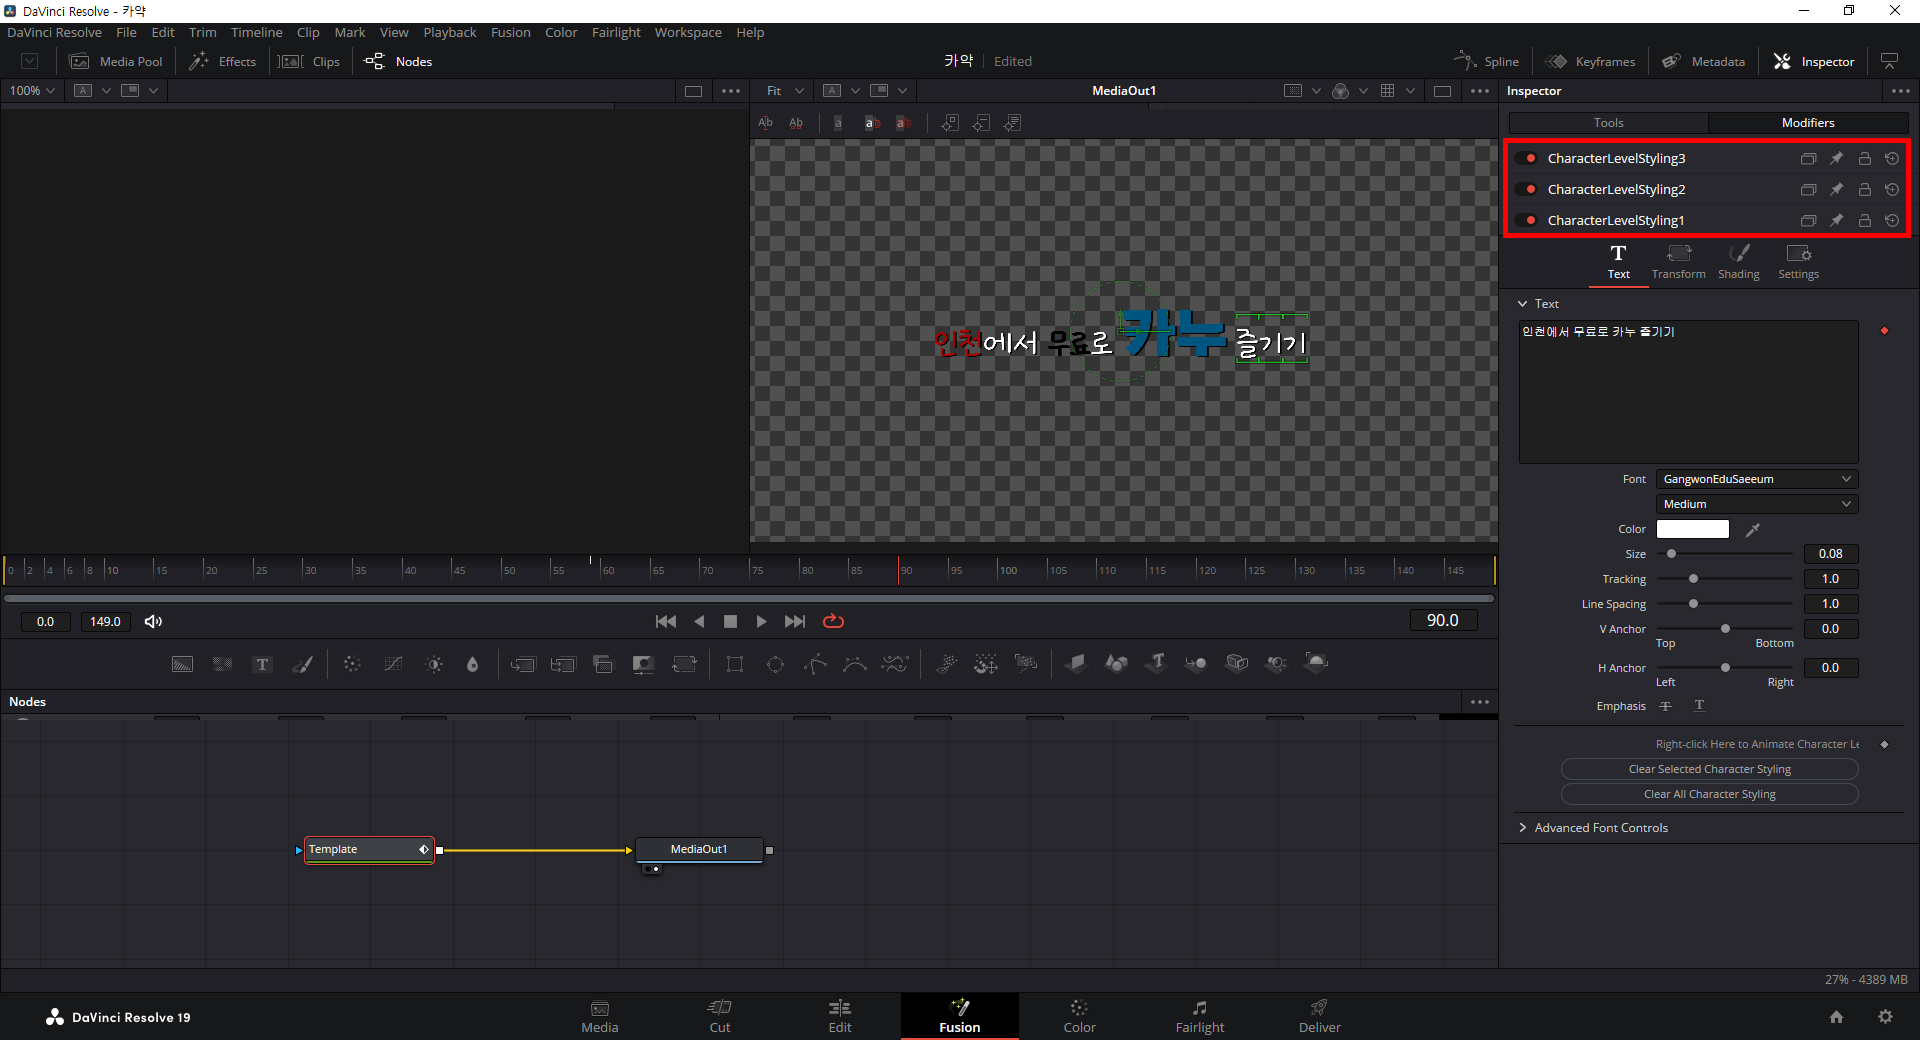The height and width of the screenshot is (1040, 1920).
Task: Add a Merge node from the toolbar
Action: click(523, 664)
